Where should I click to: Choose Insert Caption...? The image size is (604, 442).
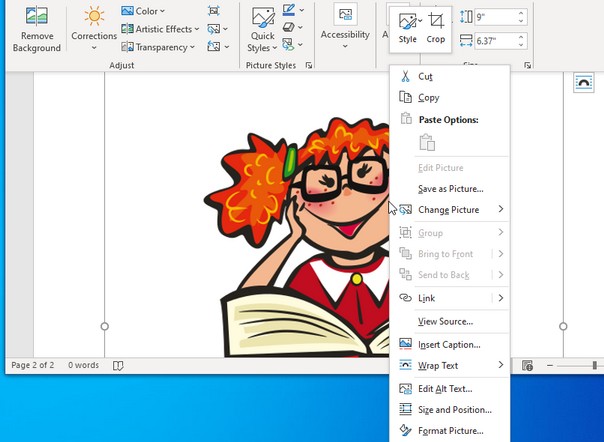click(450, 345)
